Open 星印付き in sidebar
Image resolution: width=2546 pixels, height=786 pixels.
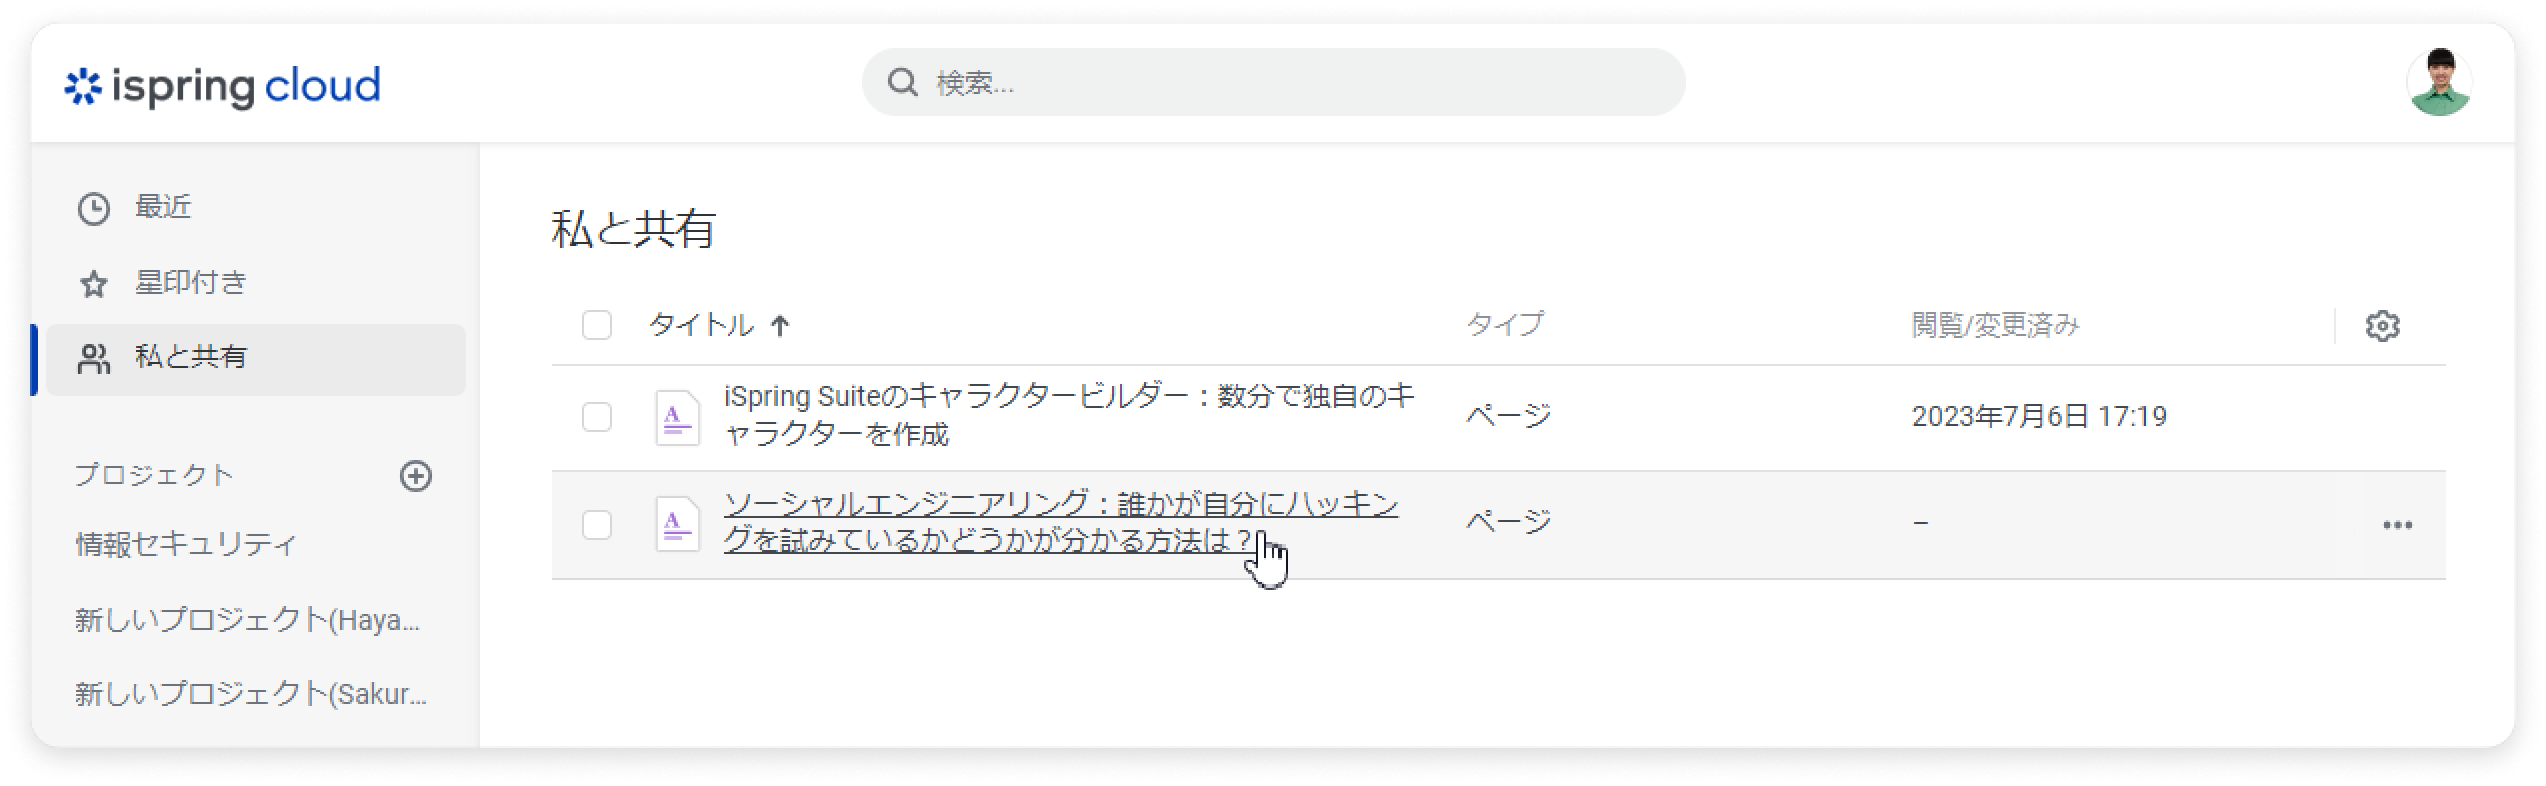click(x=190, y=283)
